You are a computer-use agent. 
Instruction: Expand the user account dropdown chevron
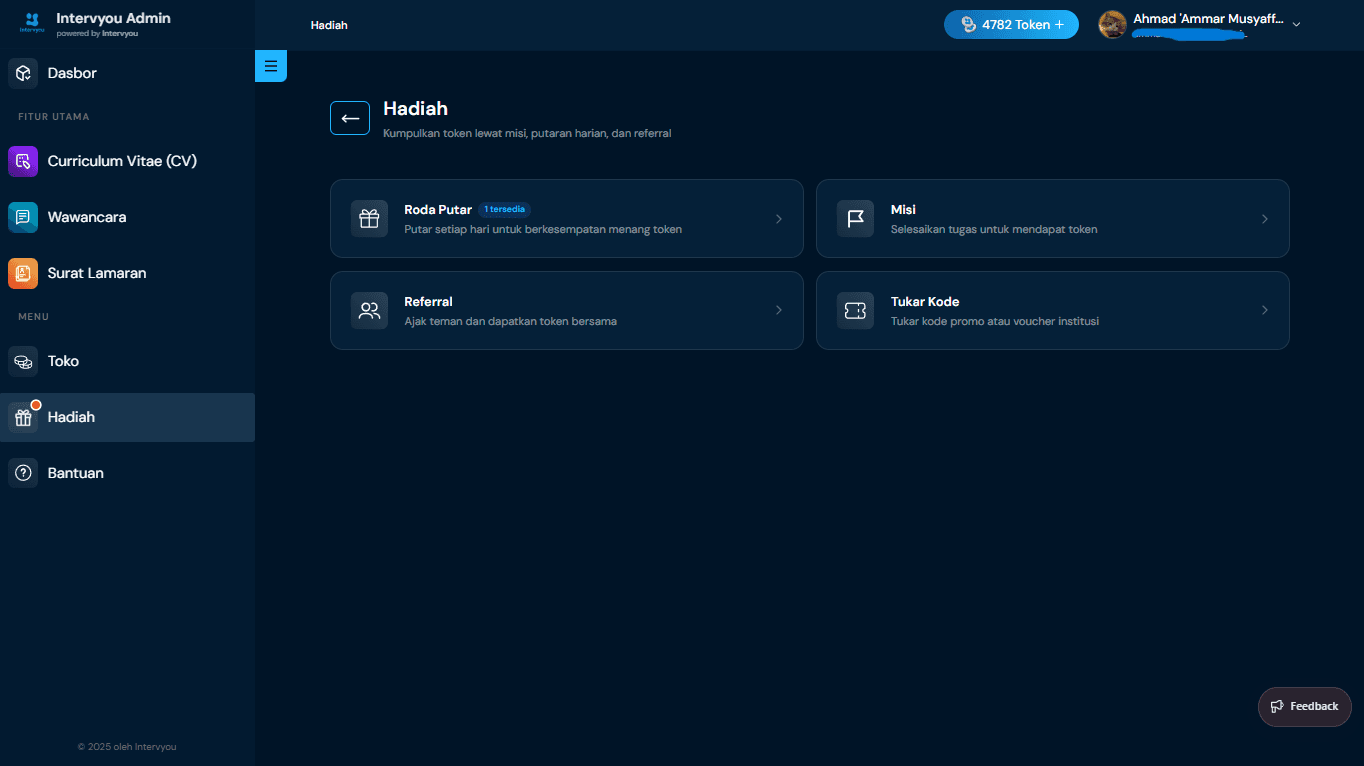1296,25
